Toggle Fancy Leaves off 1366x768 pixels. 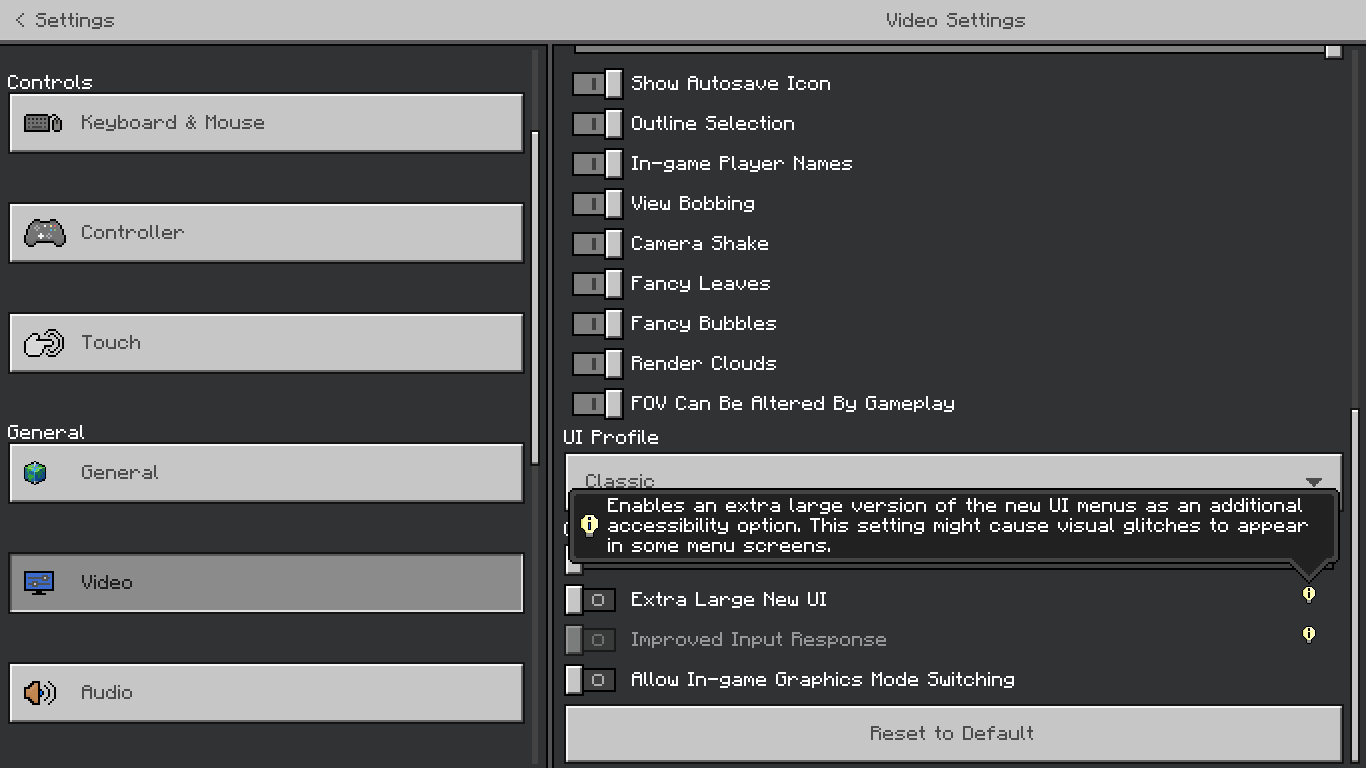[x=597, y=284]
